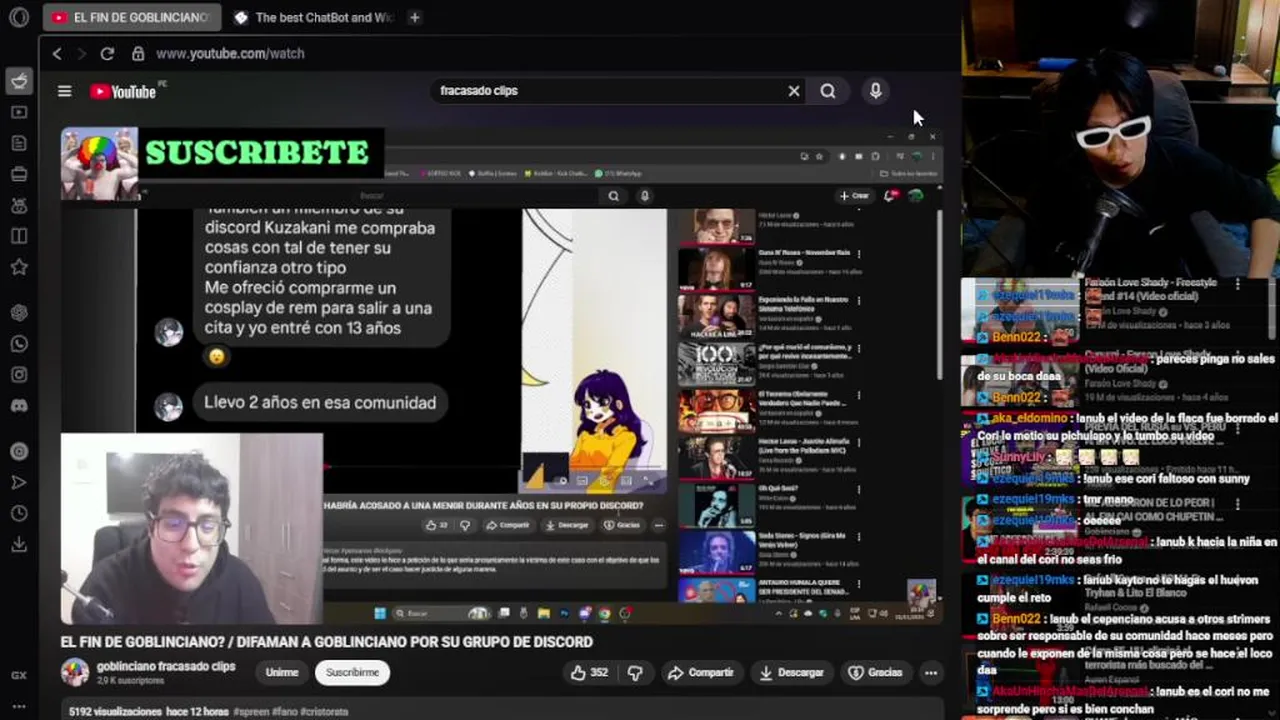Open ChatGPT in the Opera sidebar

click(x=19, y=313)
